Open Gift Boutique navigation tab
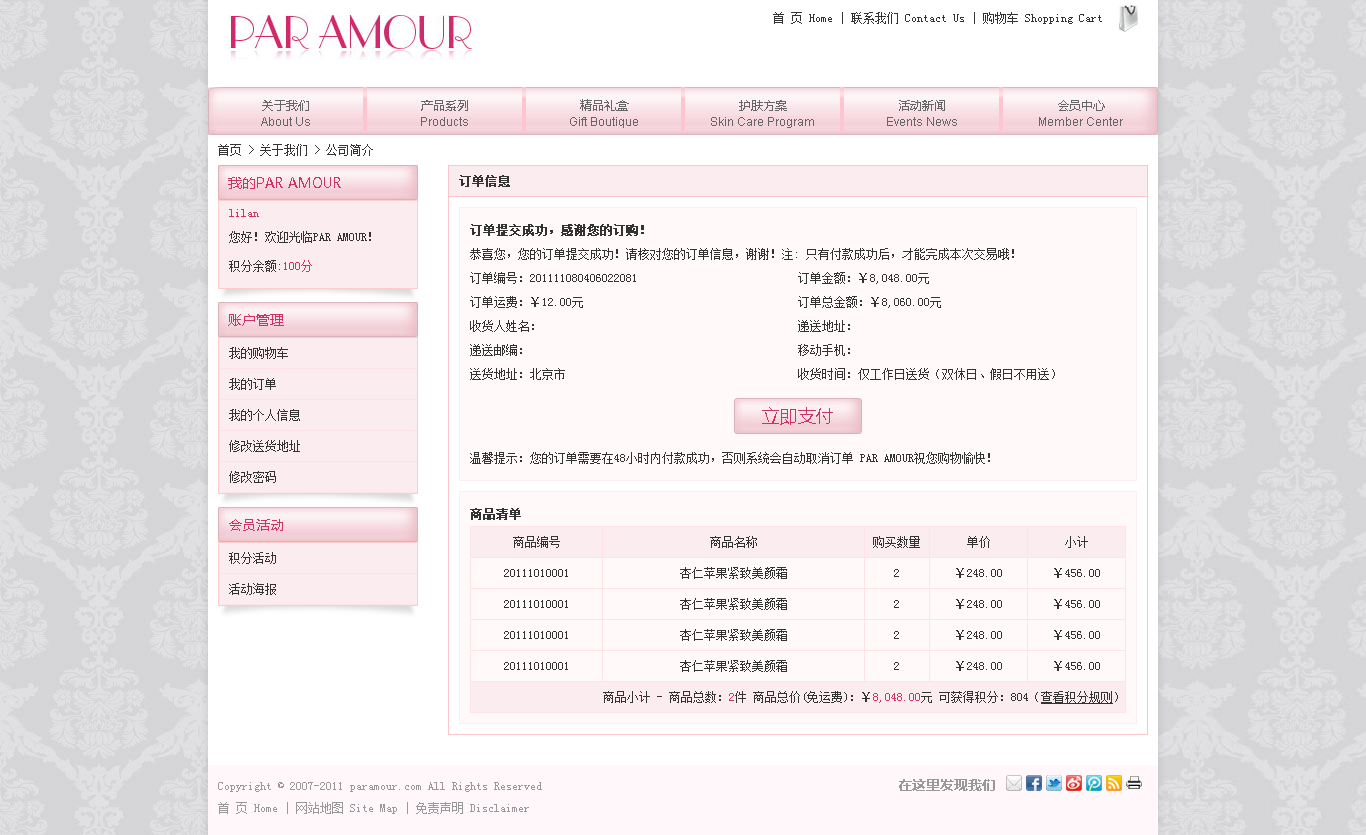The width and height of the screenshot is (1366, 835). coord(604,112)
